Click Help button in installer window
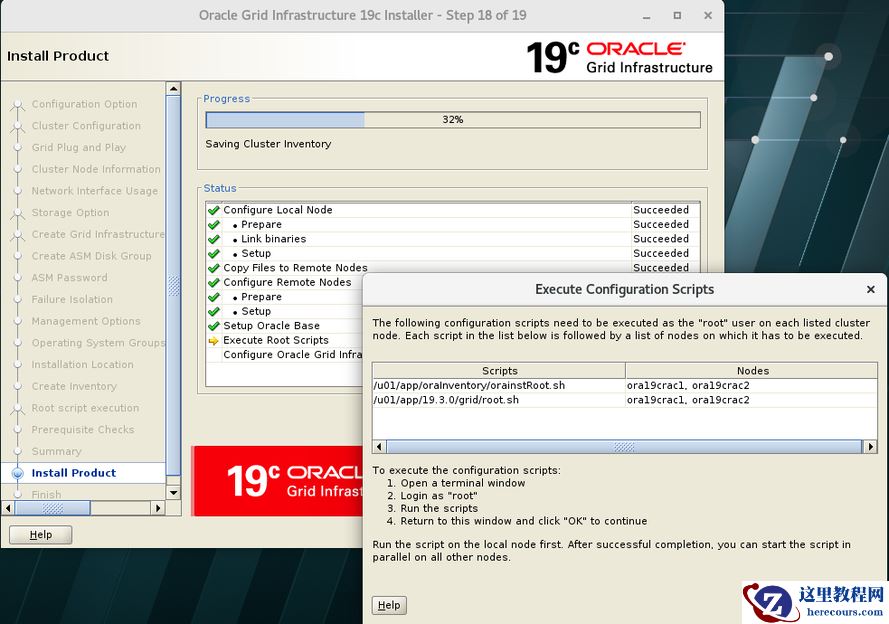The width and height of the screenshot is (889, 624). pos(41,534)
